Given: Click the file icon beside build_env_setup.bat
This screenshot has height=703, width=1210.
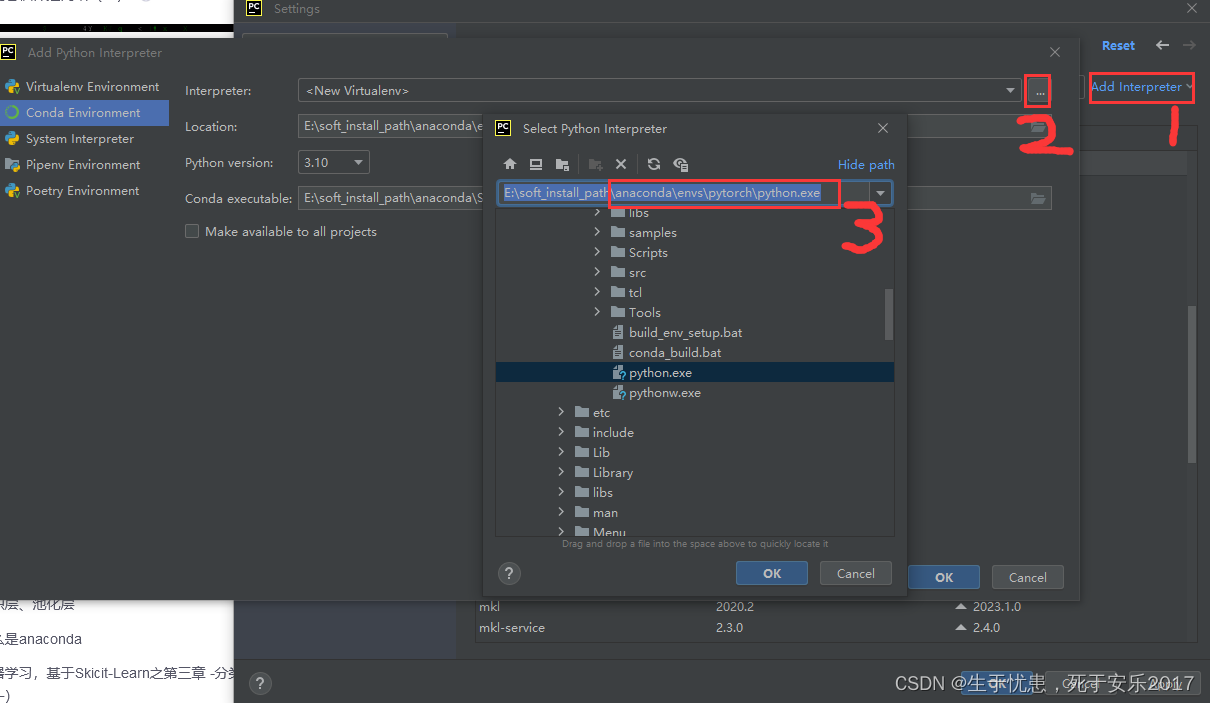Looking at the screenshot, I should 618,332.
